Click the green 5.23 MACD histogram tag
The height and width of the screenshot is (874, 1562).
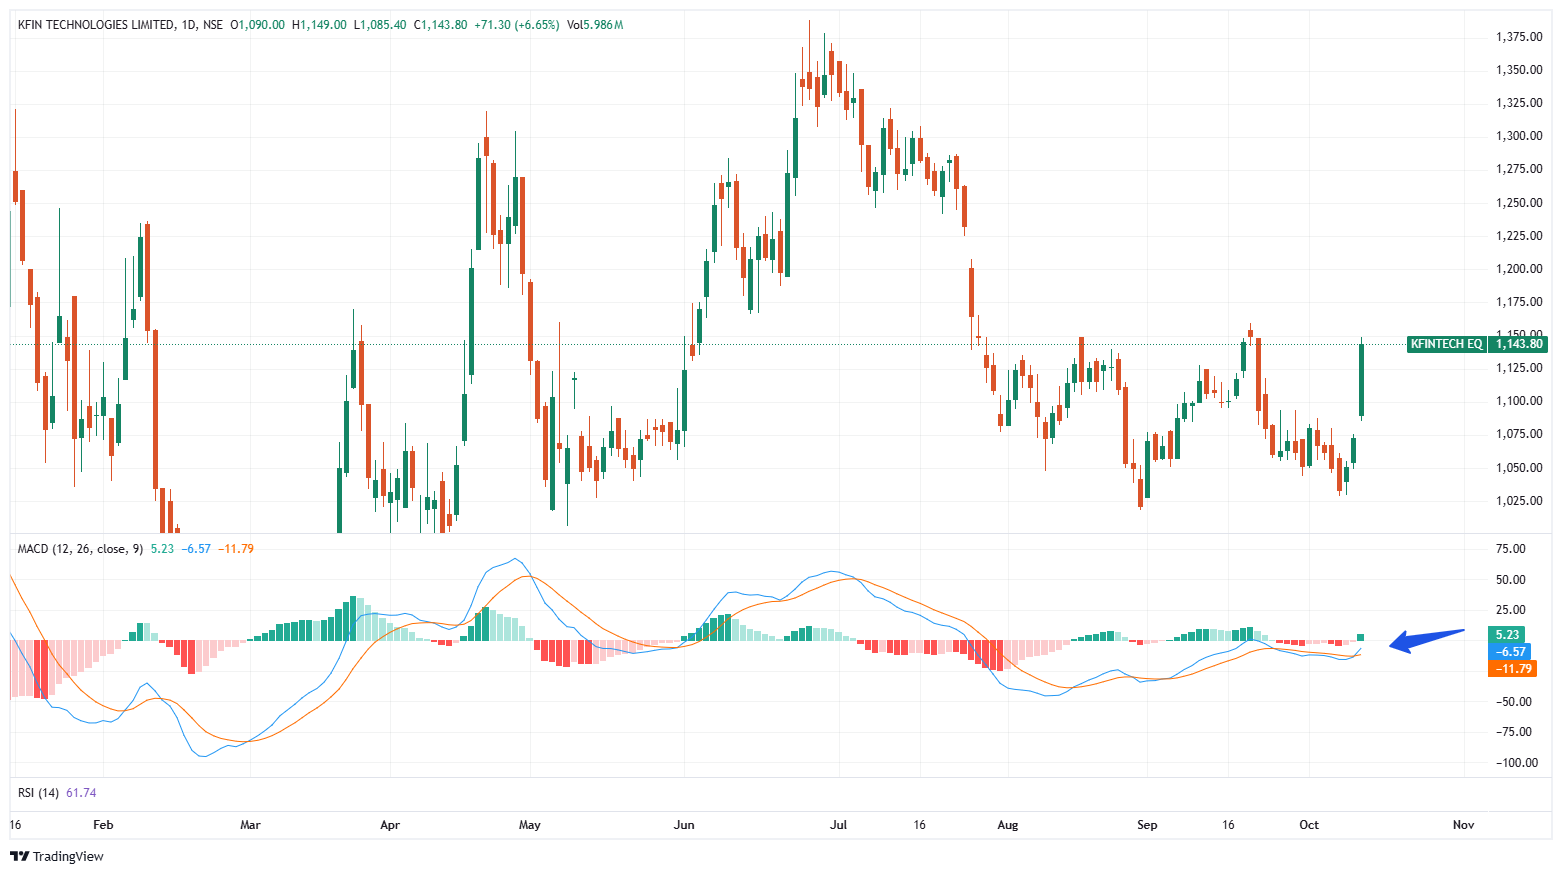coord(1507,635)
